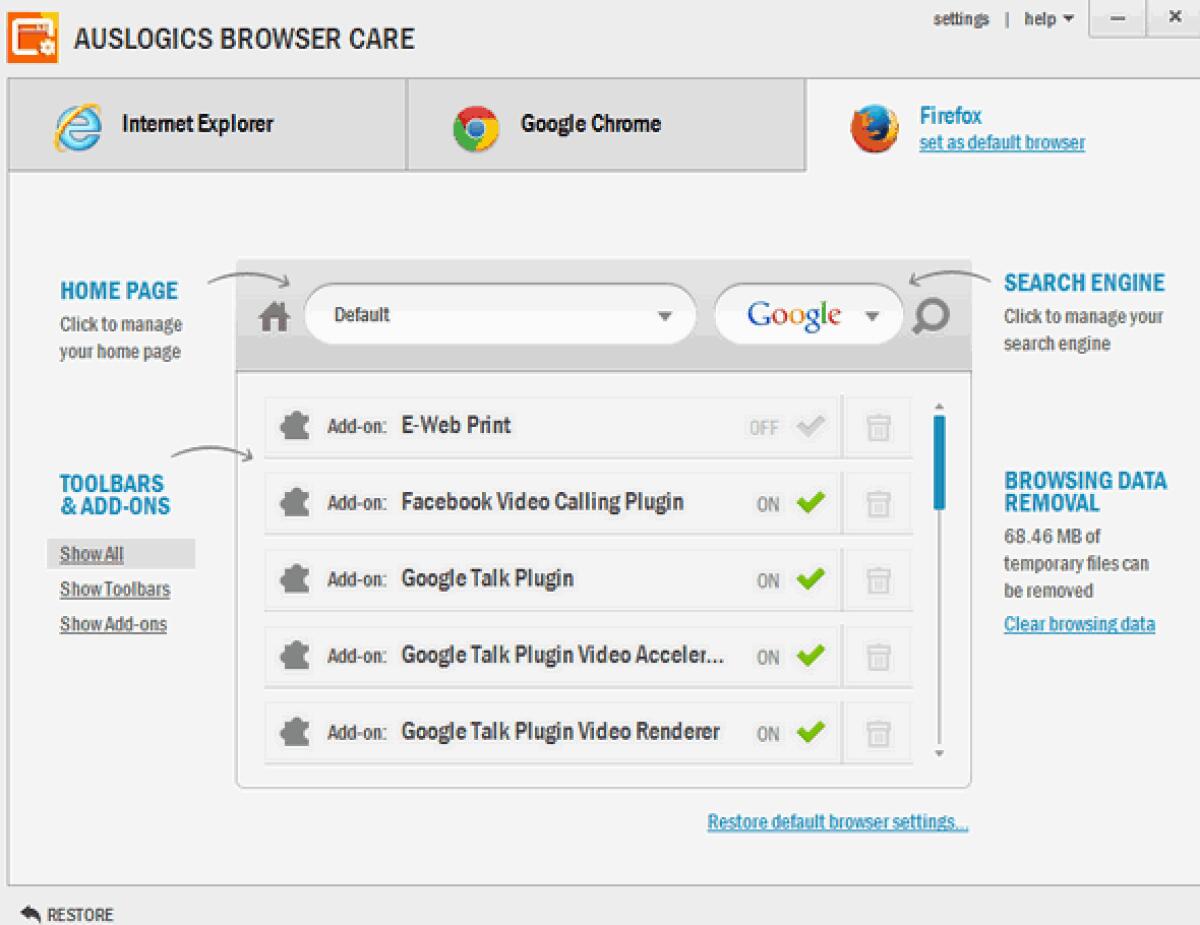Screen dimensions: 1200x925
Task: Delete the Google Talk Plugin add-on
Action: coord(877,579)
